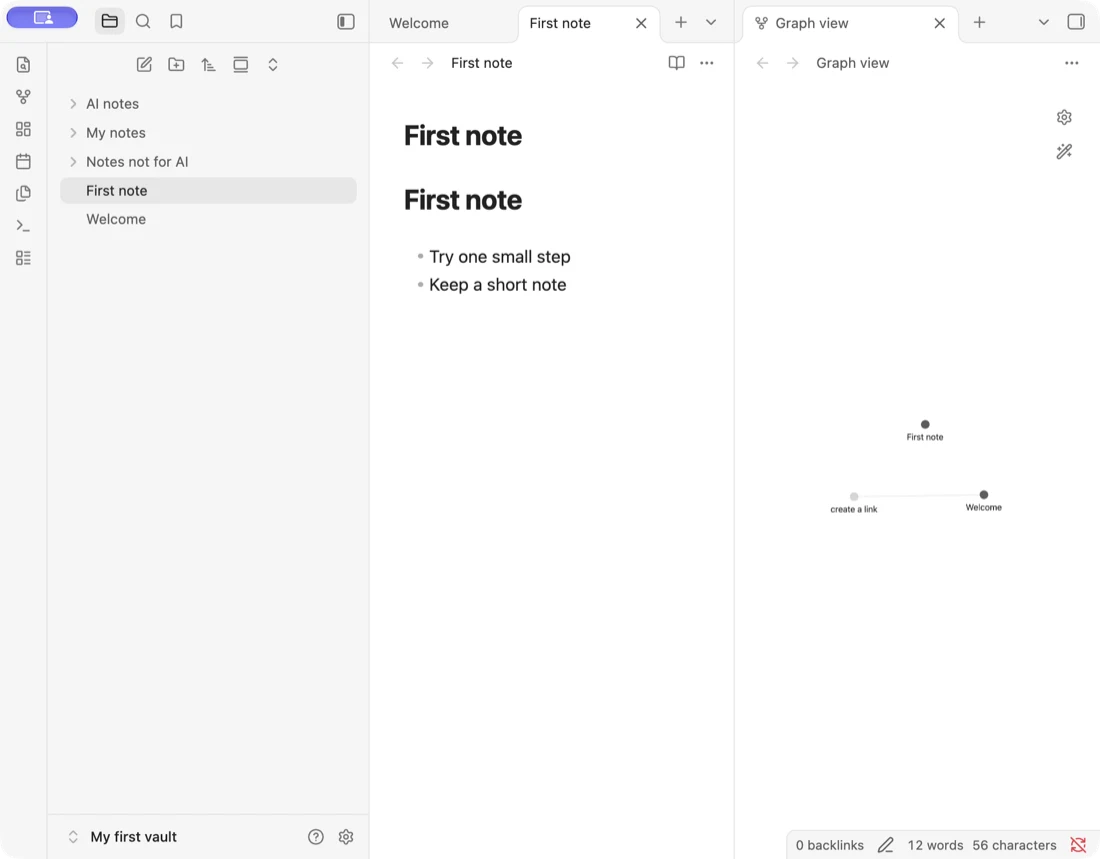Open the command palette terminal icon
The height and width of the screenshot is (859, 1100).
(23, 226)
